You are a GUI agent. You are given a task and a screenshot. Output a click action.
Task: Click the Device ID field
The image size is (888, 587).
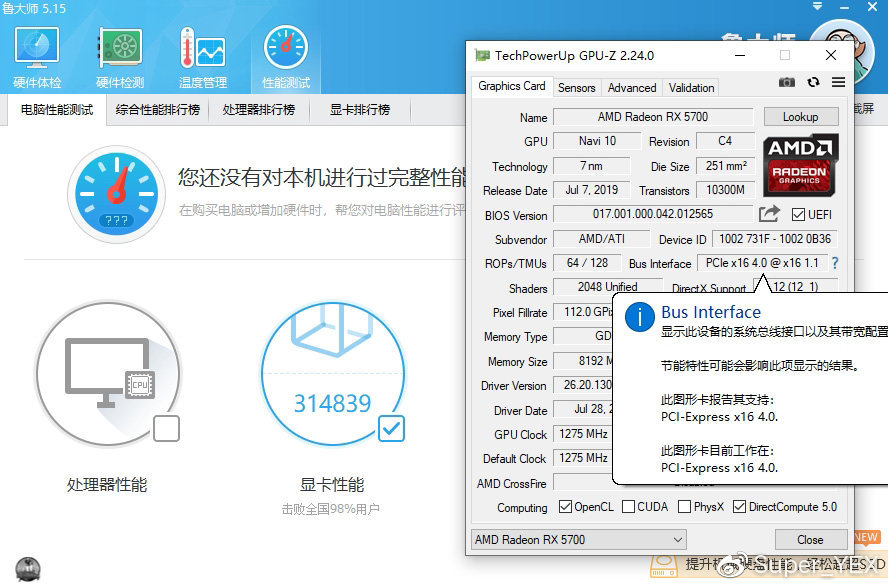pos(775,239)
